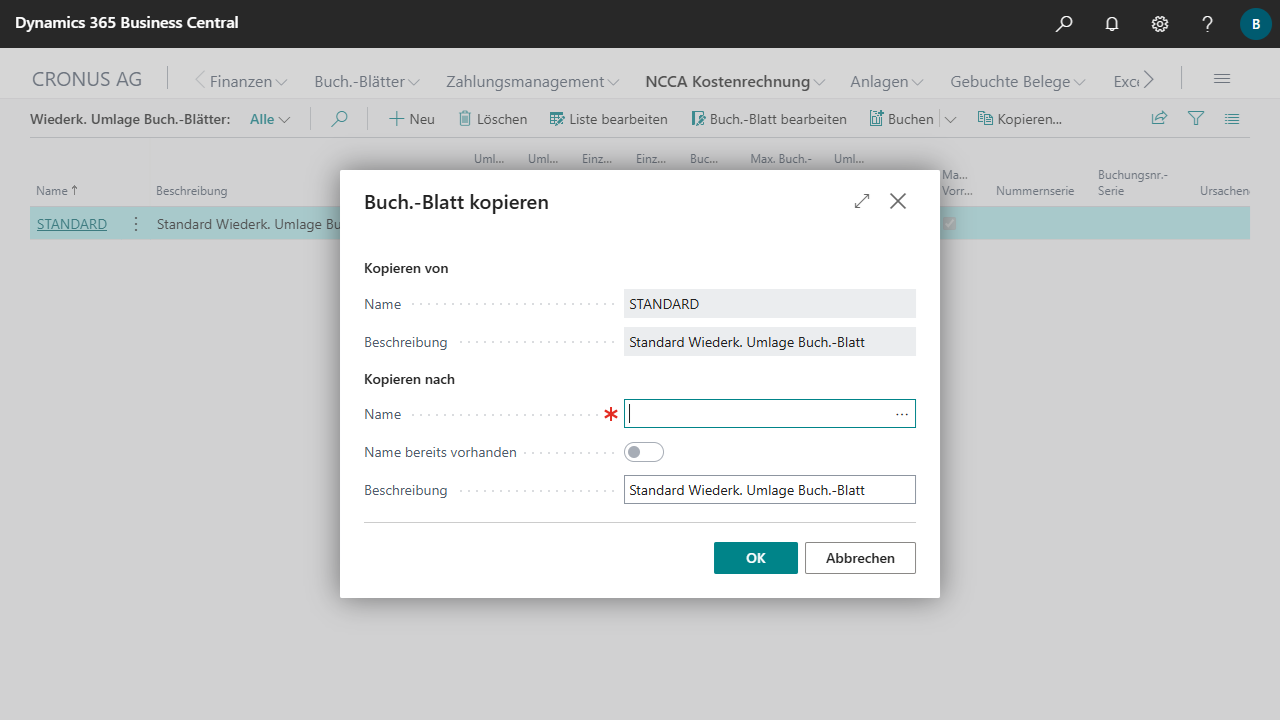Open the Zahlungsmanagement menu
Image resolution: width=1280 pixels, height=720 pixels.
point(532,82)
